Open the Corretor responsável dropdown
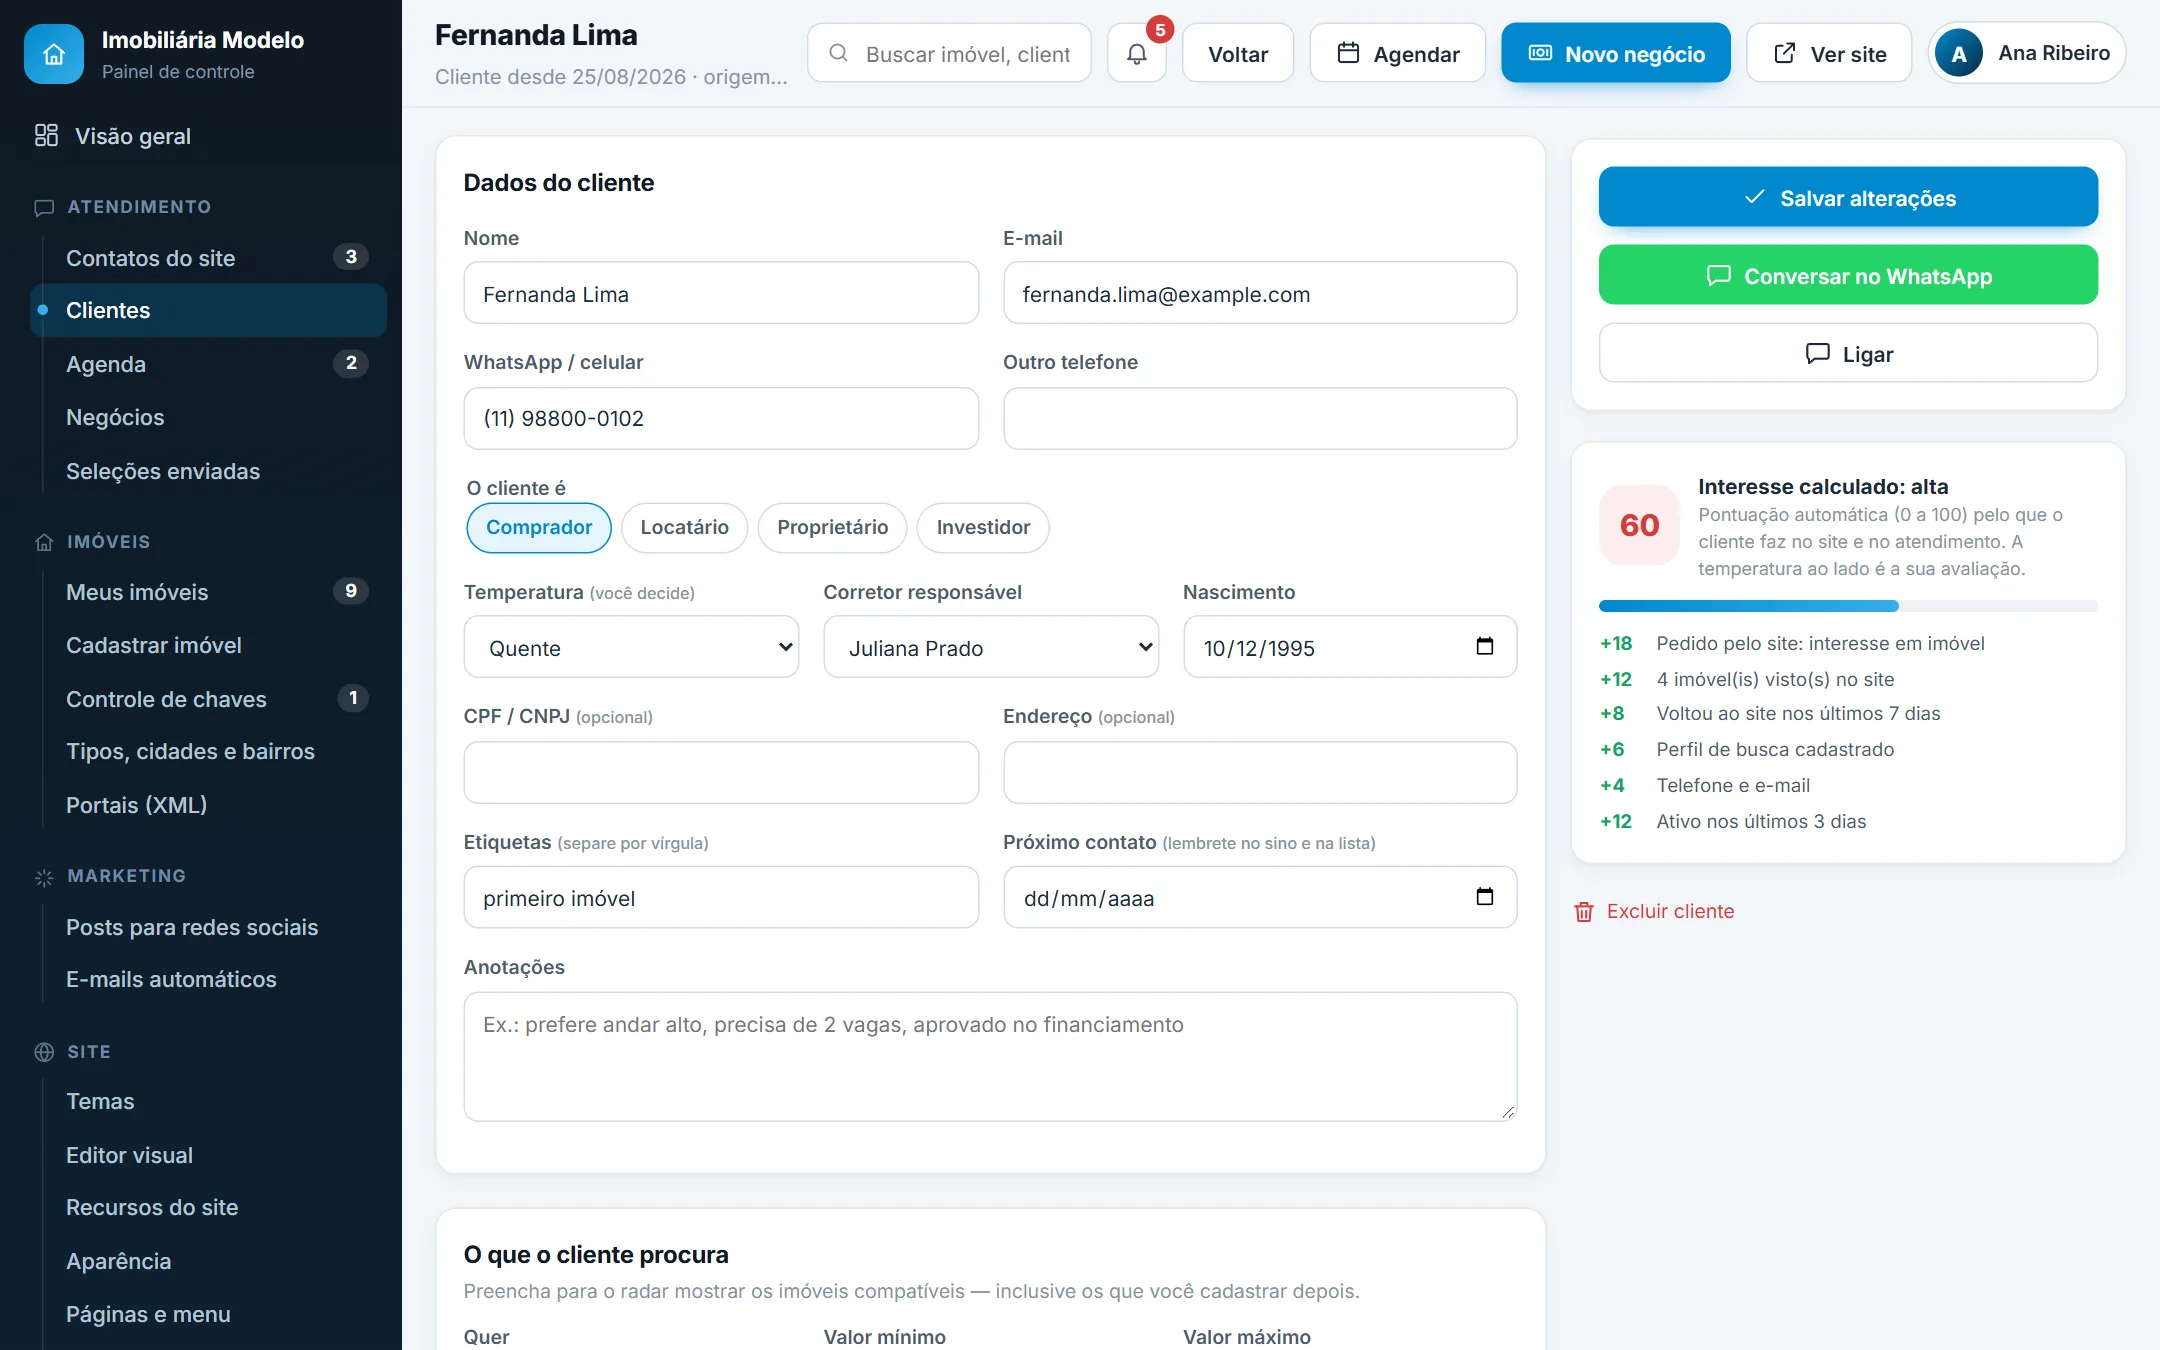The width and height of the screenshot is (2160, 1350). (991, 647)
